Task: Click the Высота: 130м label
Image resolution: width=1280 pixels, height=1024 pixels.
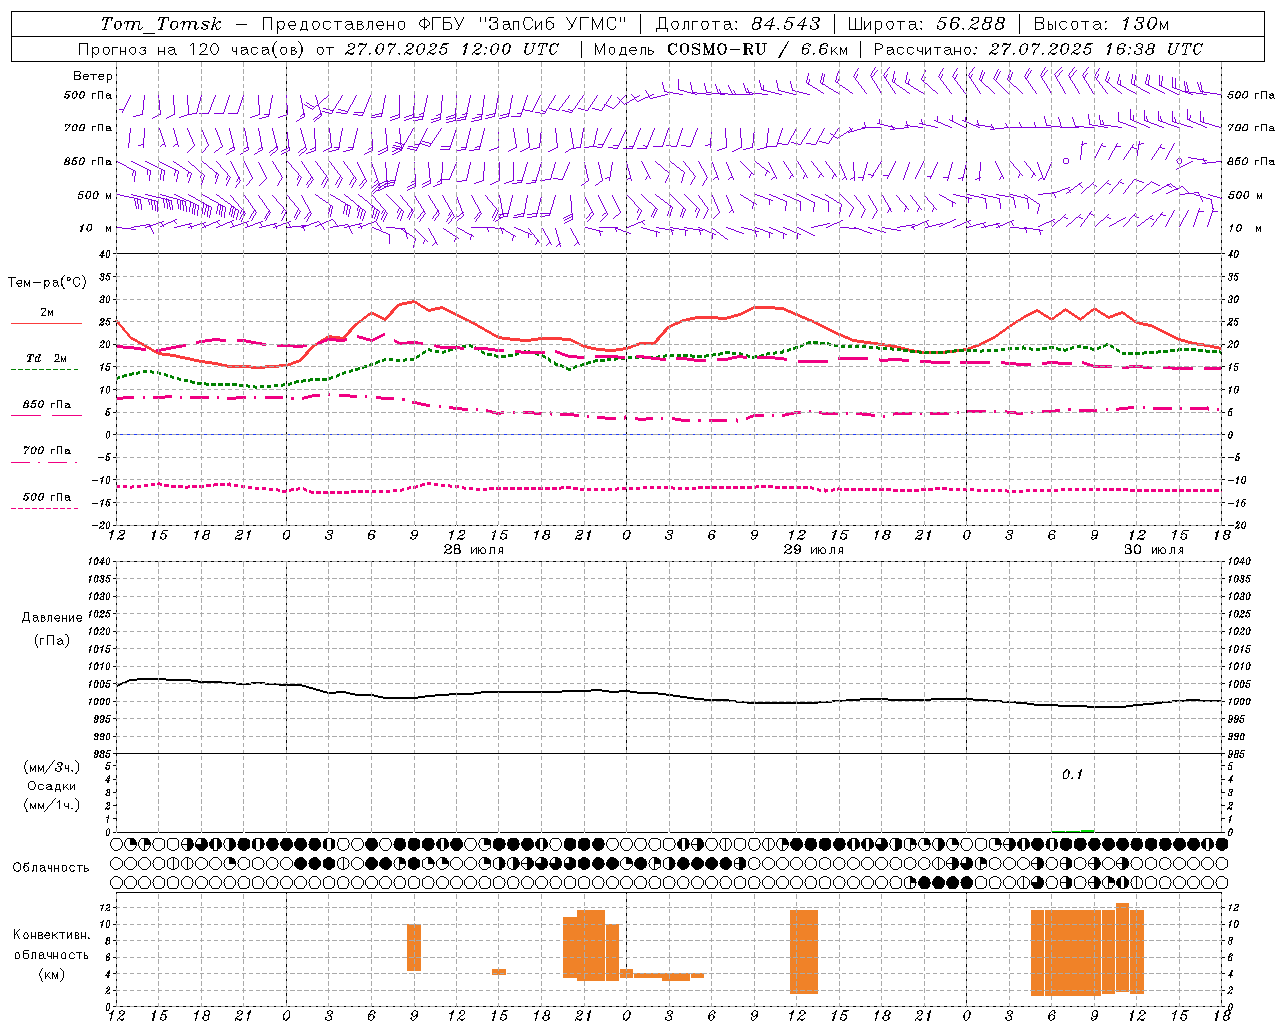Action: 1101,24
